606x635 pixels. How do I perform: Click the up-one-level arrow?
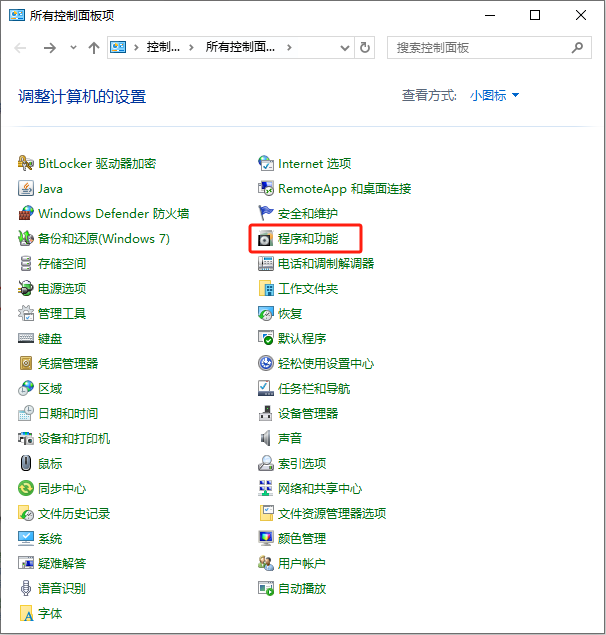tap(94, 48)
